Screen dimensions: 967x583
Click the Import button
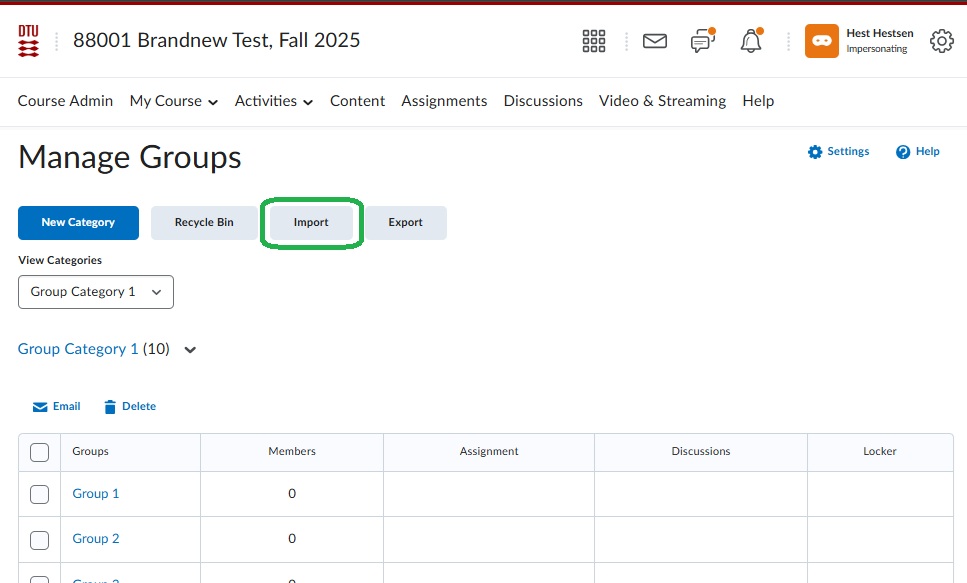point(311,223)
